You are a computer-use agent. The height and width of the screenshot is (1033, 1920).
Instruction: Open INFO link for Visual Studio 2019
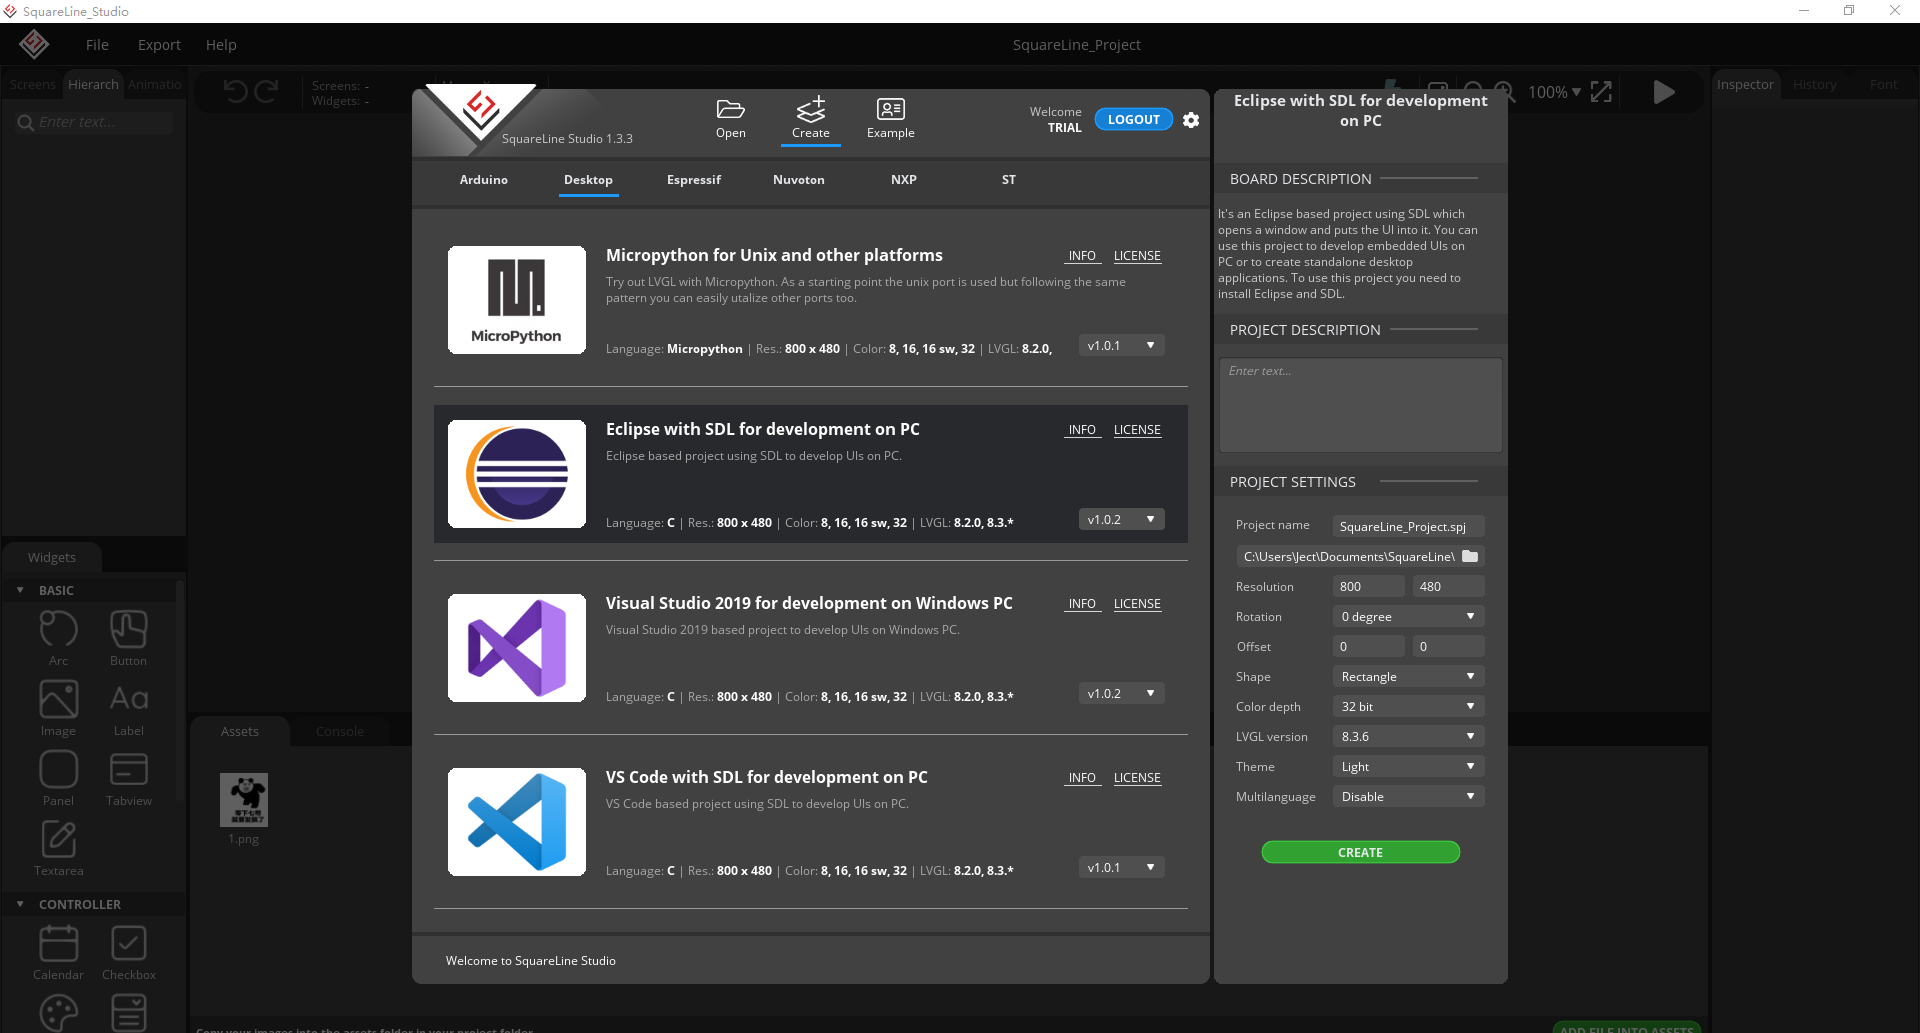[x=1082, y=604]
